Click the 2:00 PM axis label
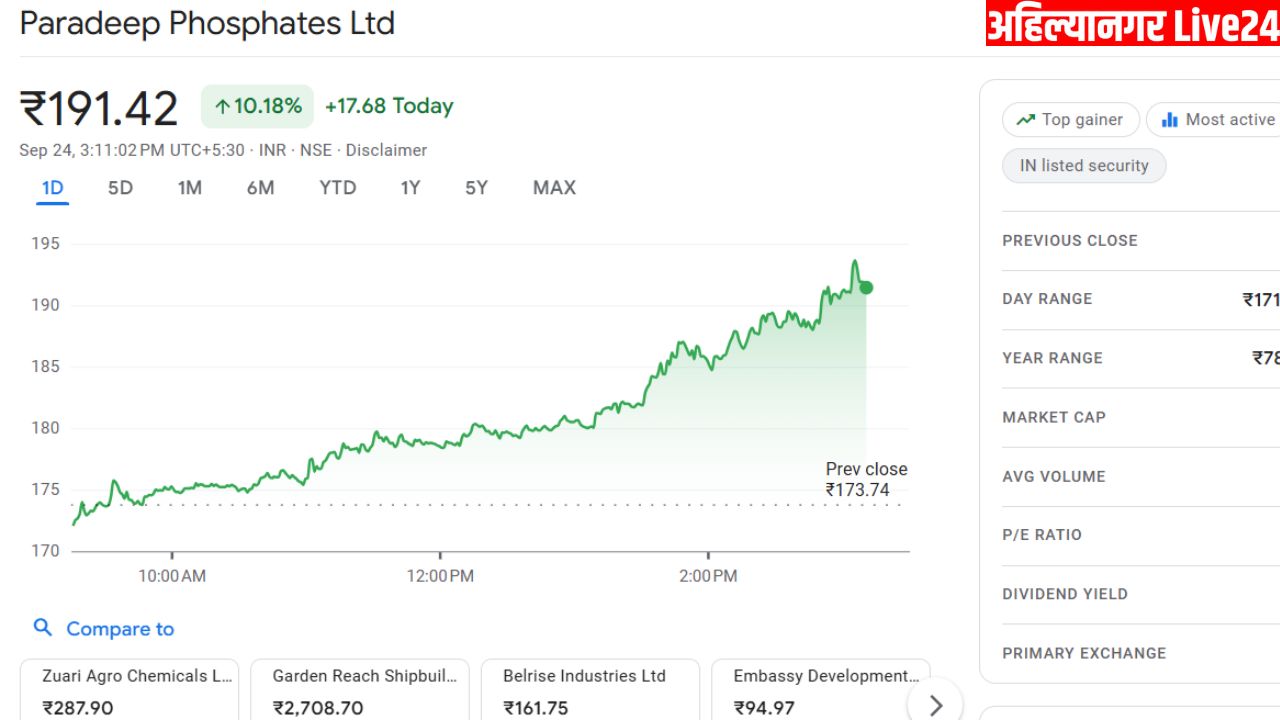 [x=708, y=576]
